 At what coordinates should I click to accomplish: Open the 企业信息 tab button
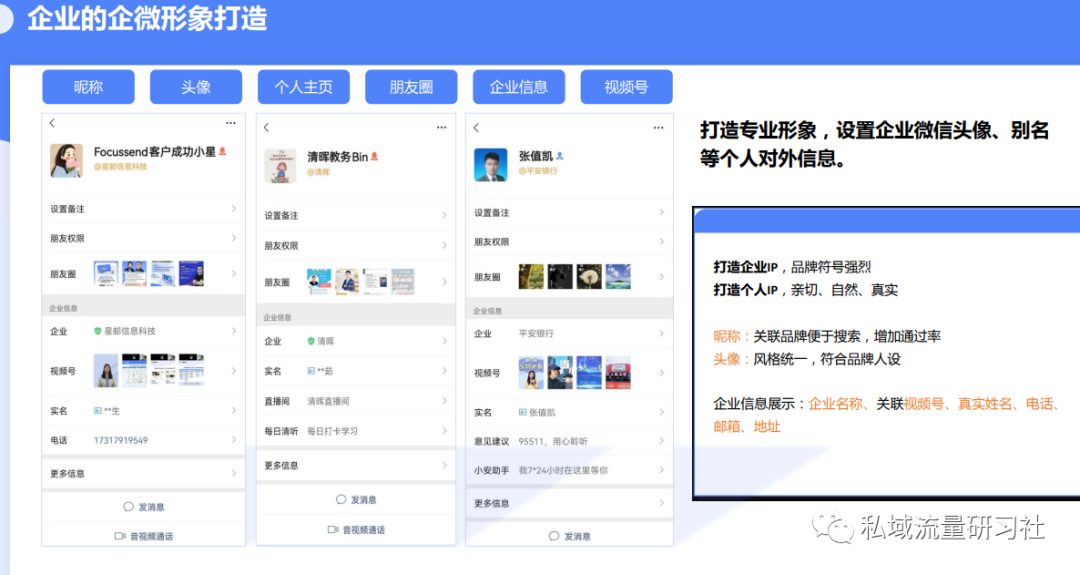(x=519, y=87)
